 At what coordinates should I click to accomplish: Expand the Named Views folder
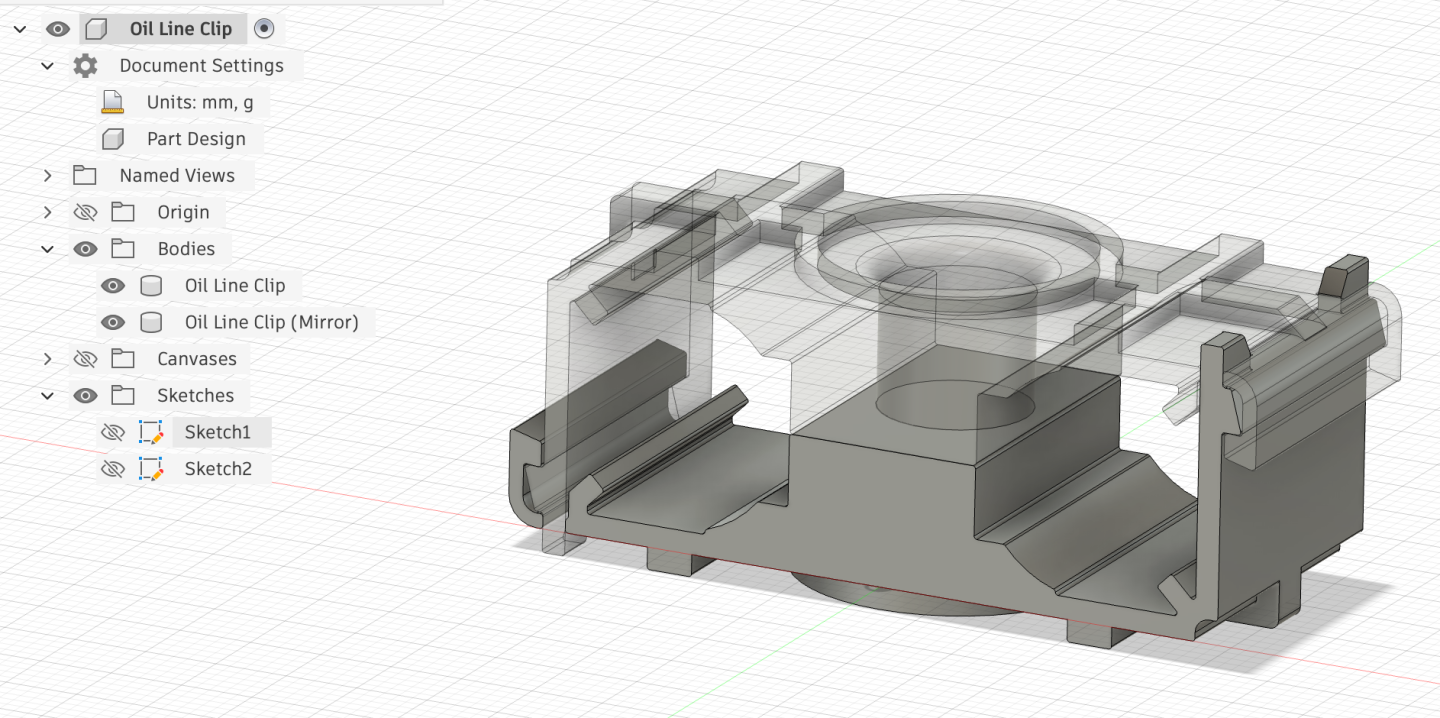click(47, 176)
